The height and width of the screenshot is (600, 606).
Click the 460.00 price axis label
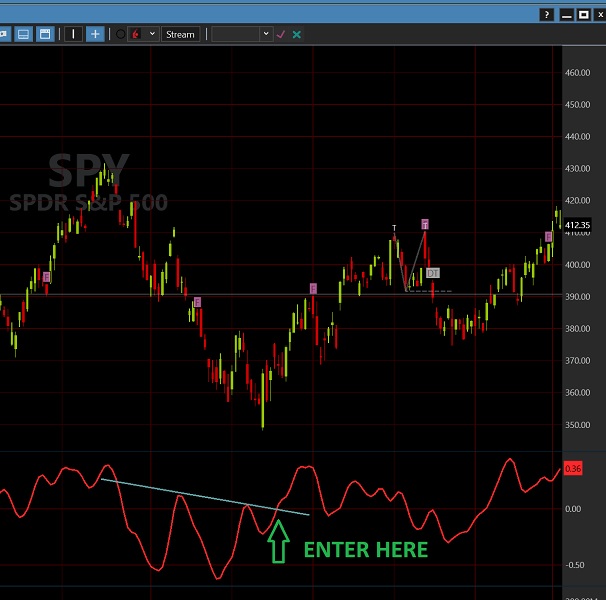point(577,73)
